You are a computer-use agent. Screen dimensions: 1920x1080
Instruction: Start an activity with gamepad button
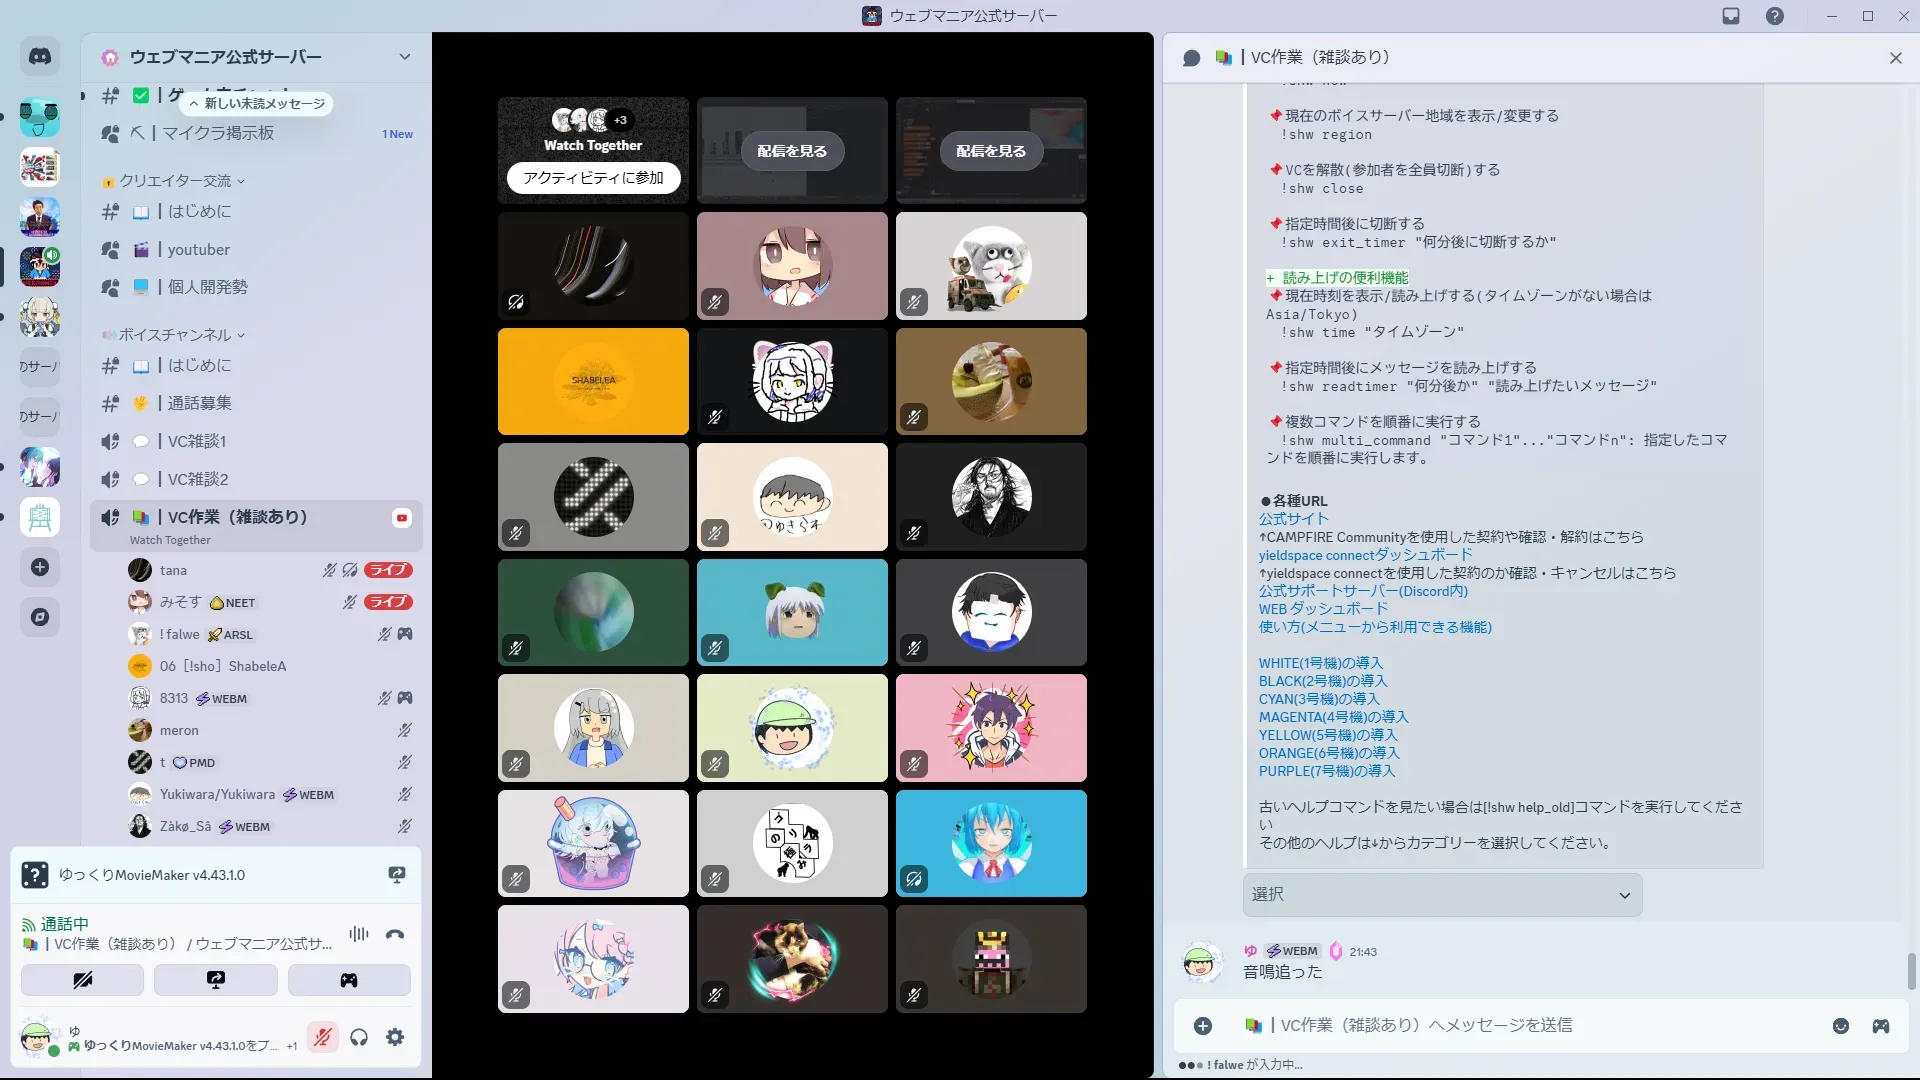coord(349,980)
